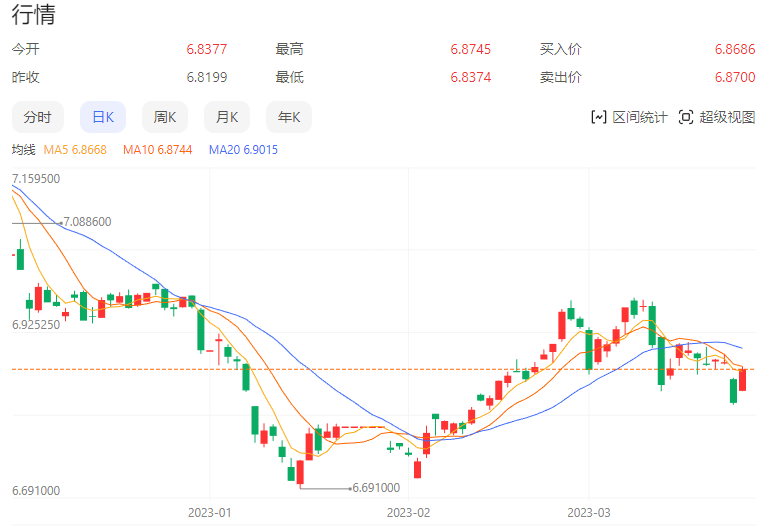
Task: Click the 2023-01 date axis label
Action: [210, 512]
